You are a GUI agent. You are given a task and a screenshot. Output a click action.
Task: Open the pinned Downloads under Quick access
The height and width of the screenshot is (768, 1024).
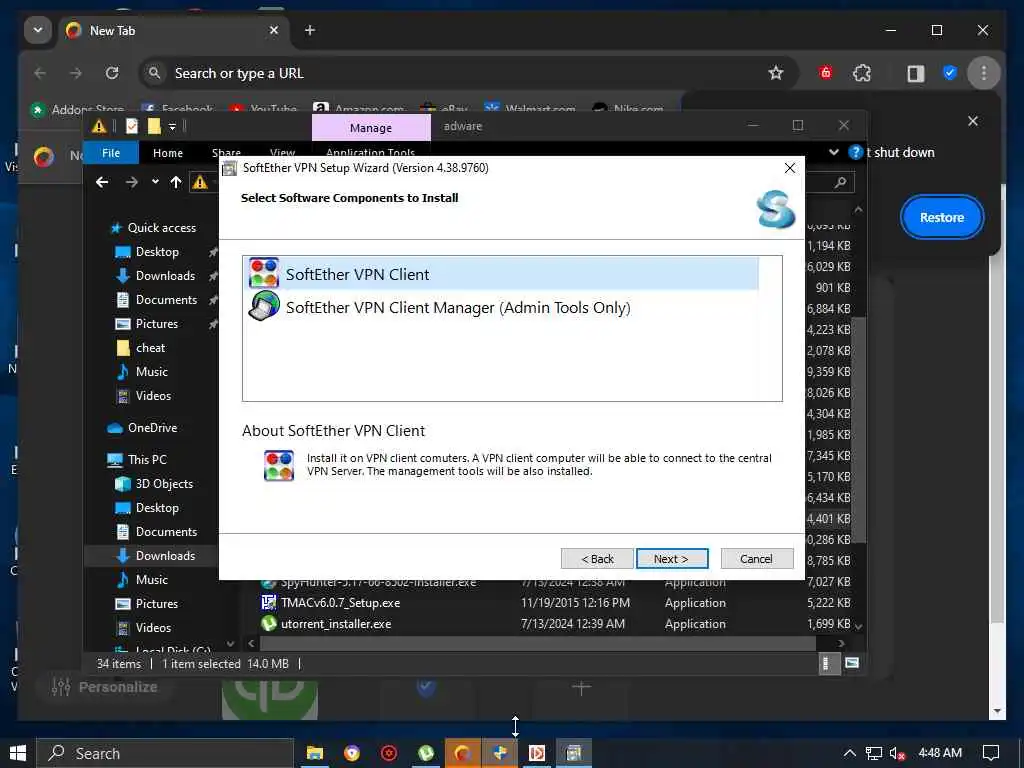coord(165,276)
